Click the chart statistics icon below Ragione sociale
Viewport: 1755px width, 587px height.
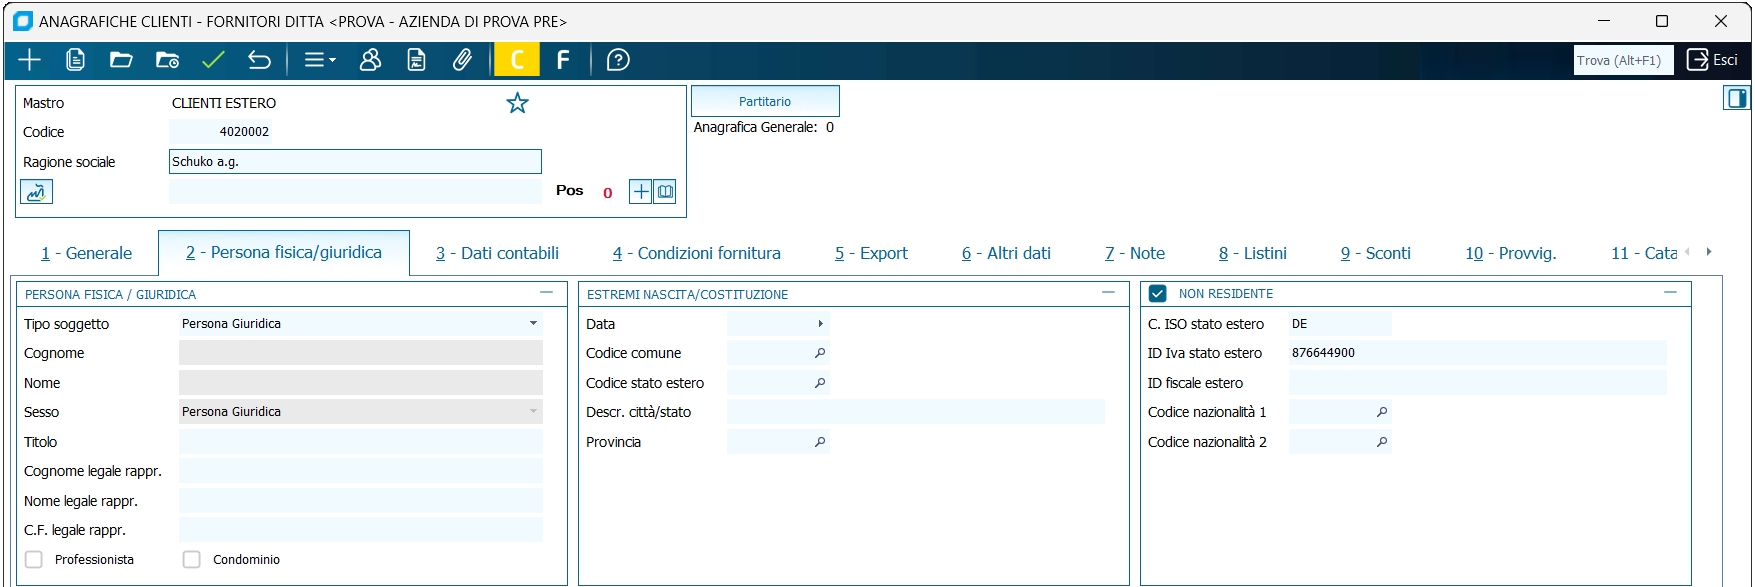coord(36,192)
